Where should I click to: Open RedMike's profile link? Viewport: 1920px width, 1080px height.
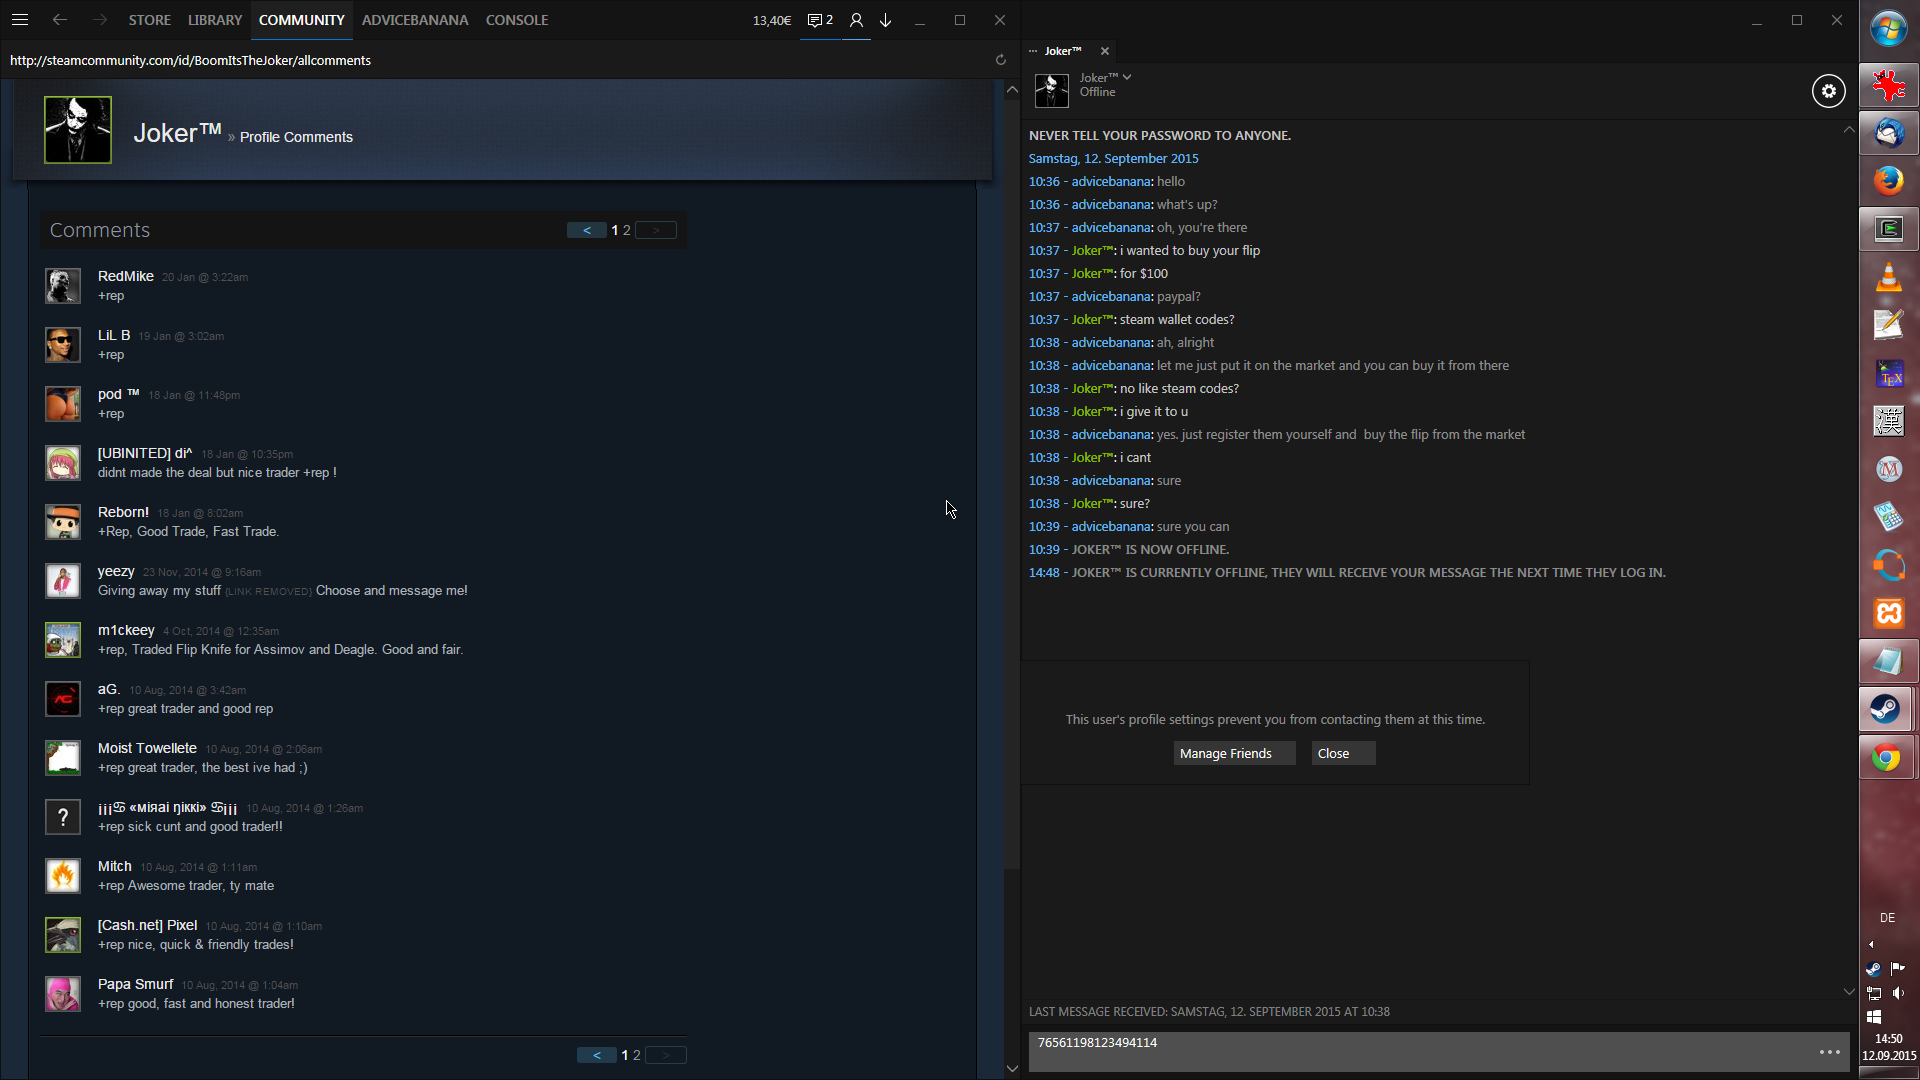coord(125,276)
